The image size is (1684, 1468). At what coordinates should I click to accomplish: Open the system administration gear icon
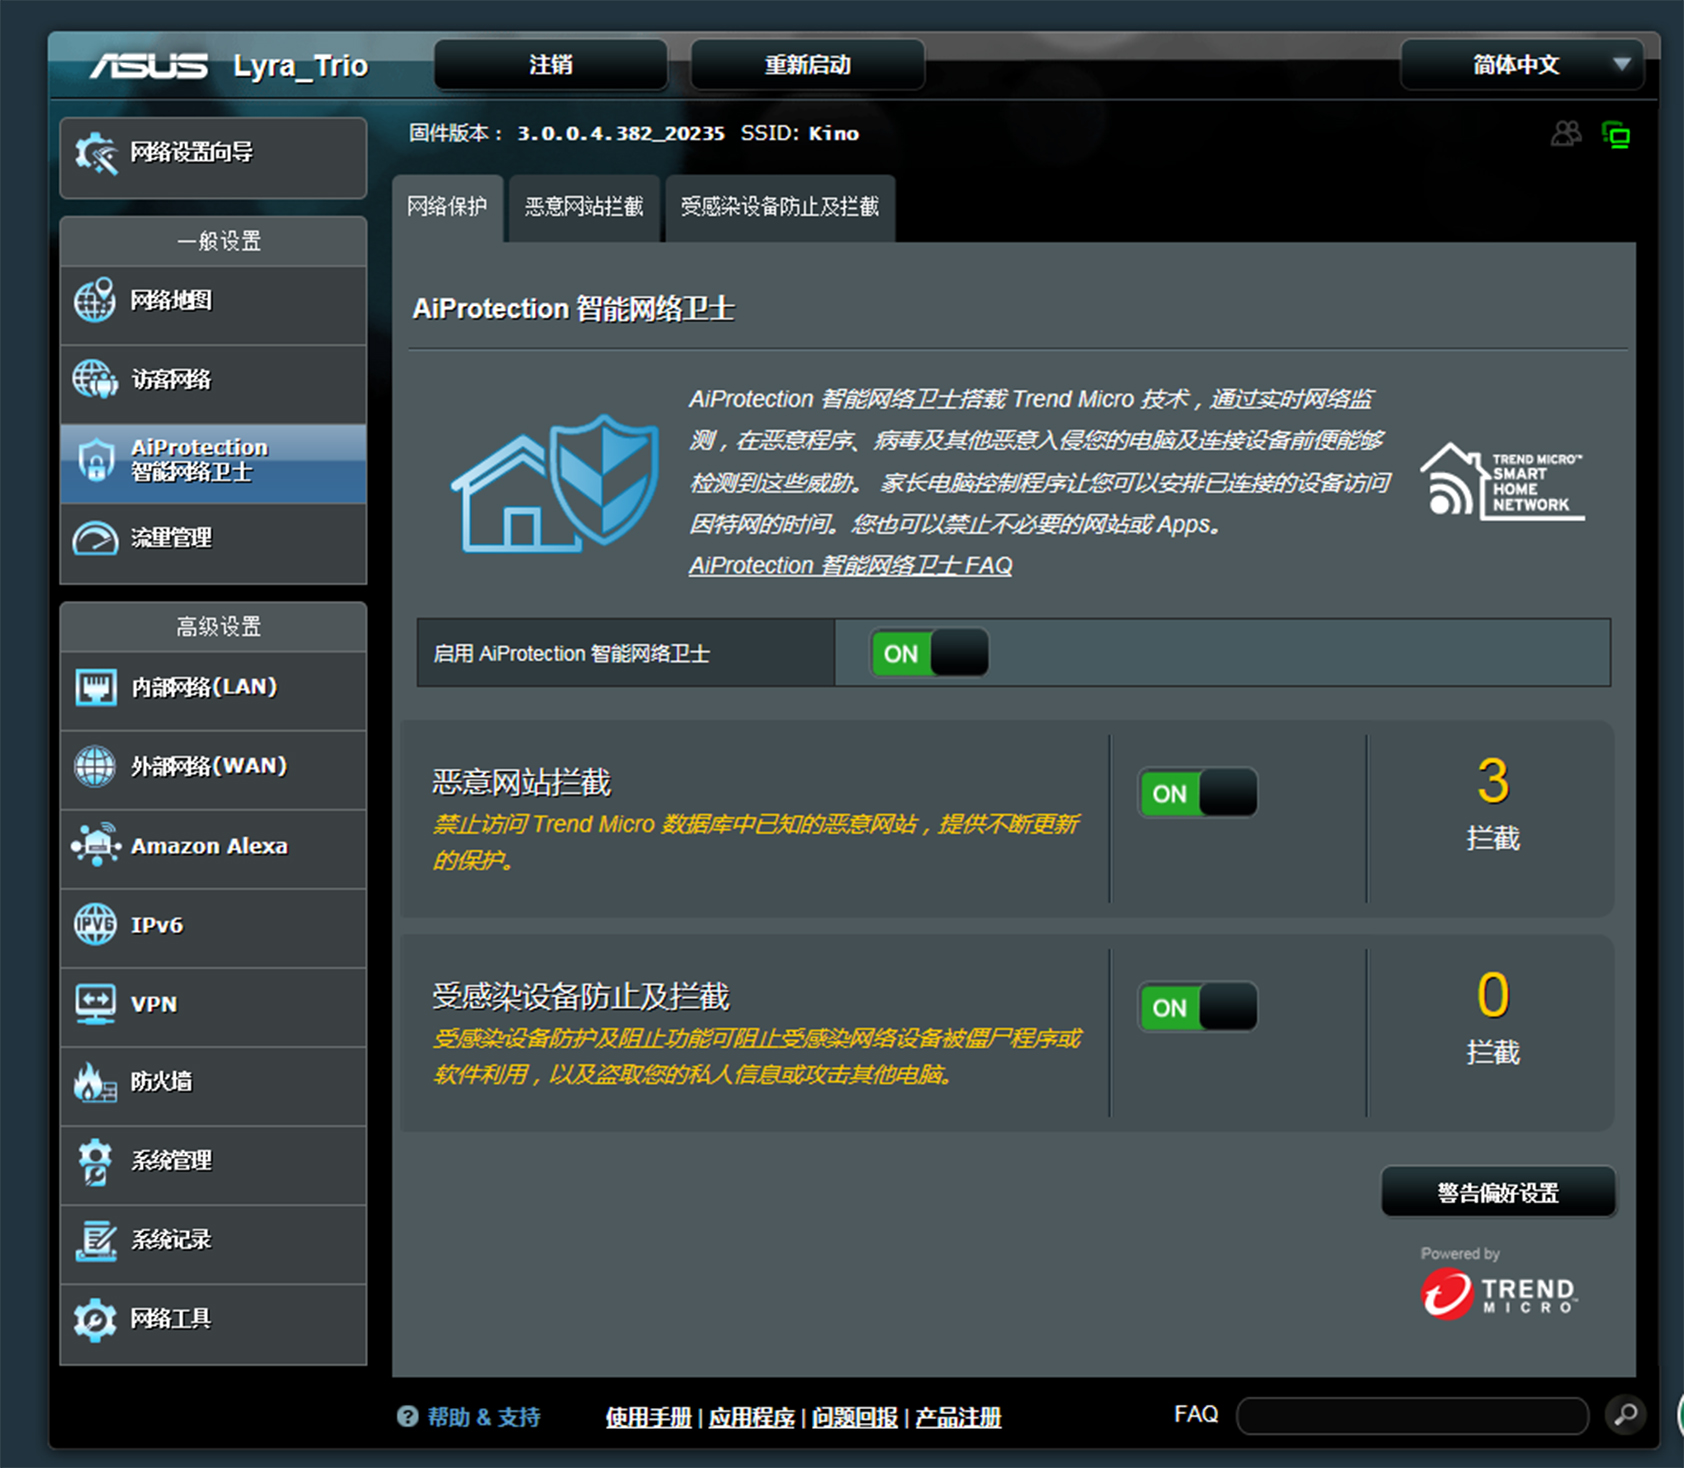(x=95, y=1161)
